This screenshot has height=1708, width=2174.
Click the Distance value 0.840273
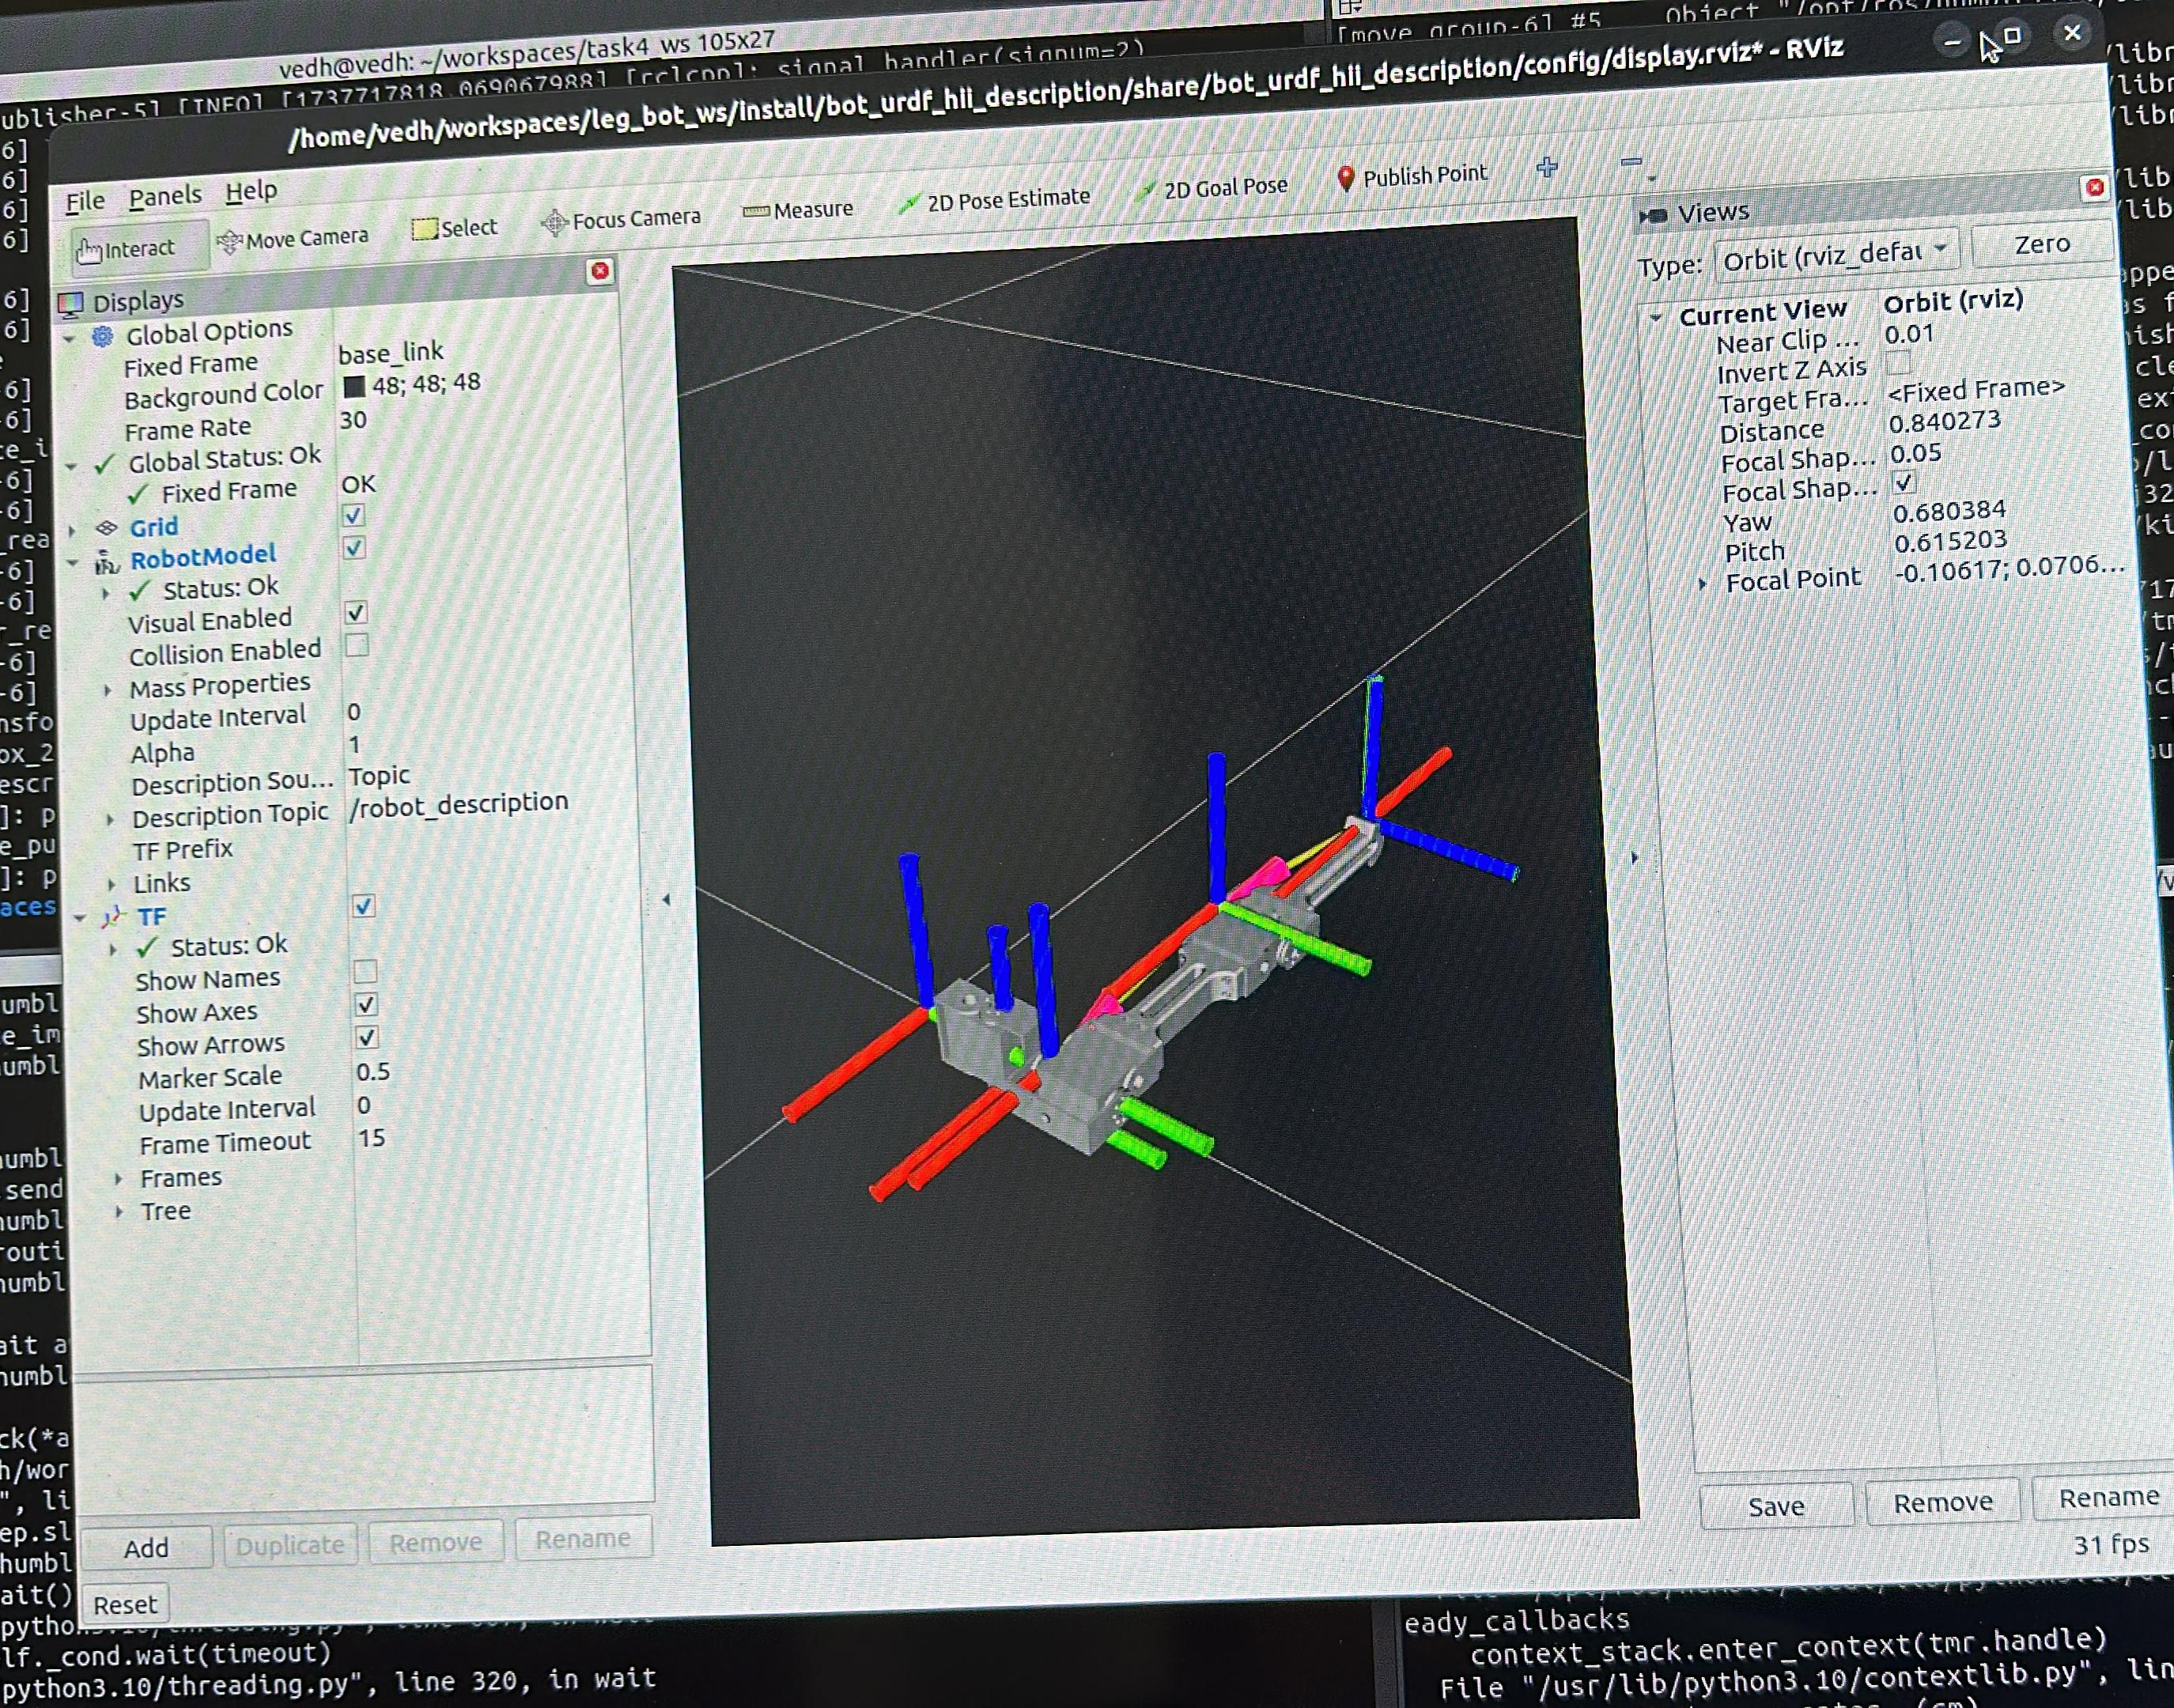coord(1944,422)
